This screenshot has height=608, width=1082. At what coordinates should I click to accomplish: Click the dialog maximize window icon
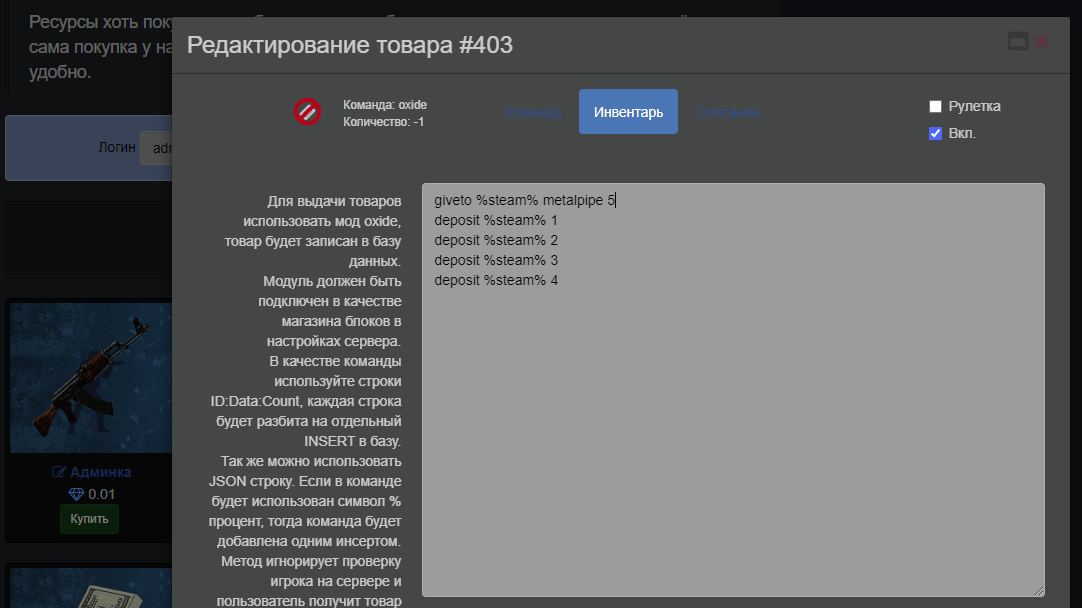pyautogui.click(x=1018, y=42)
